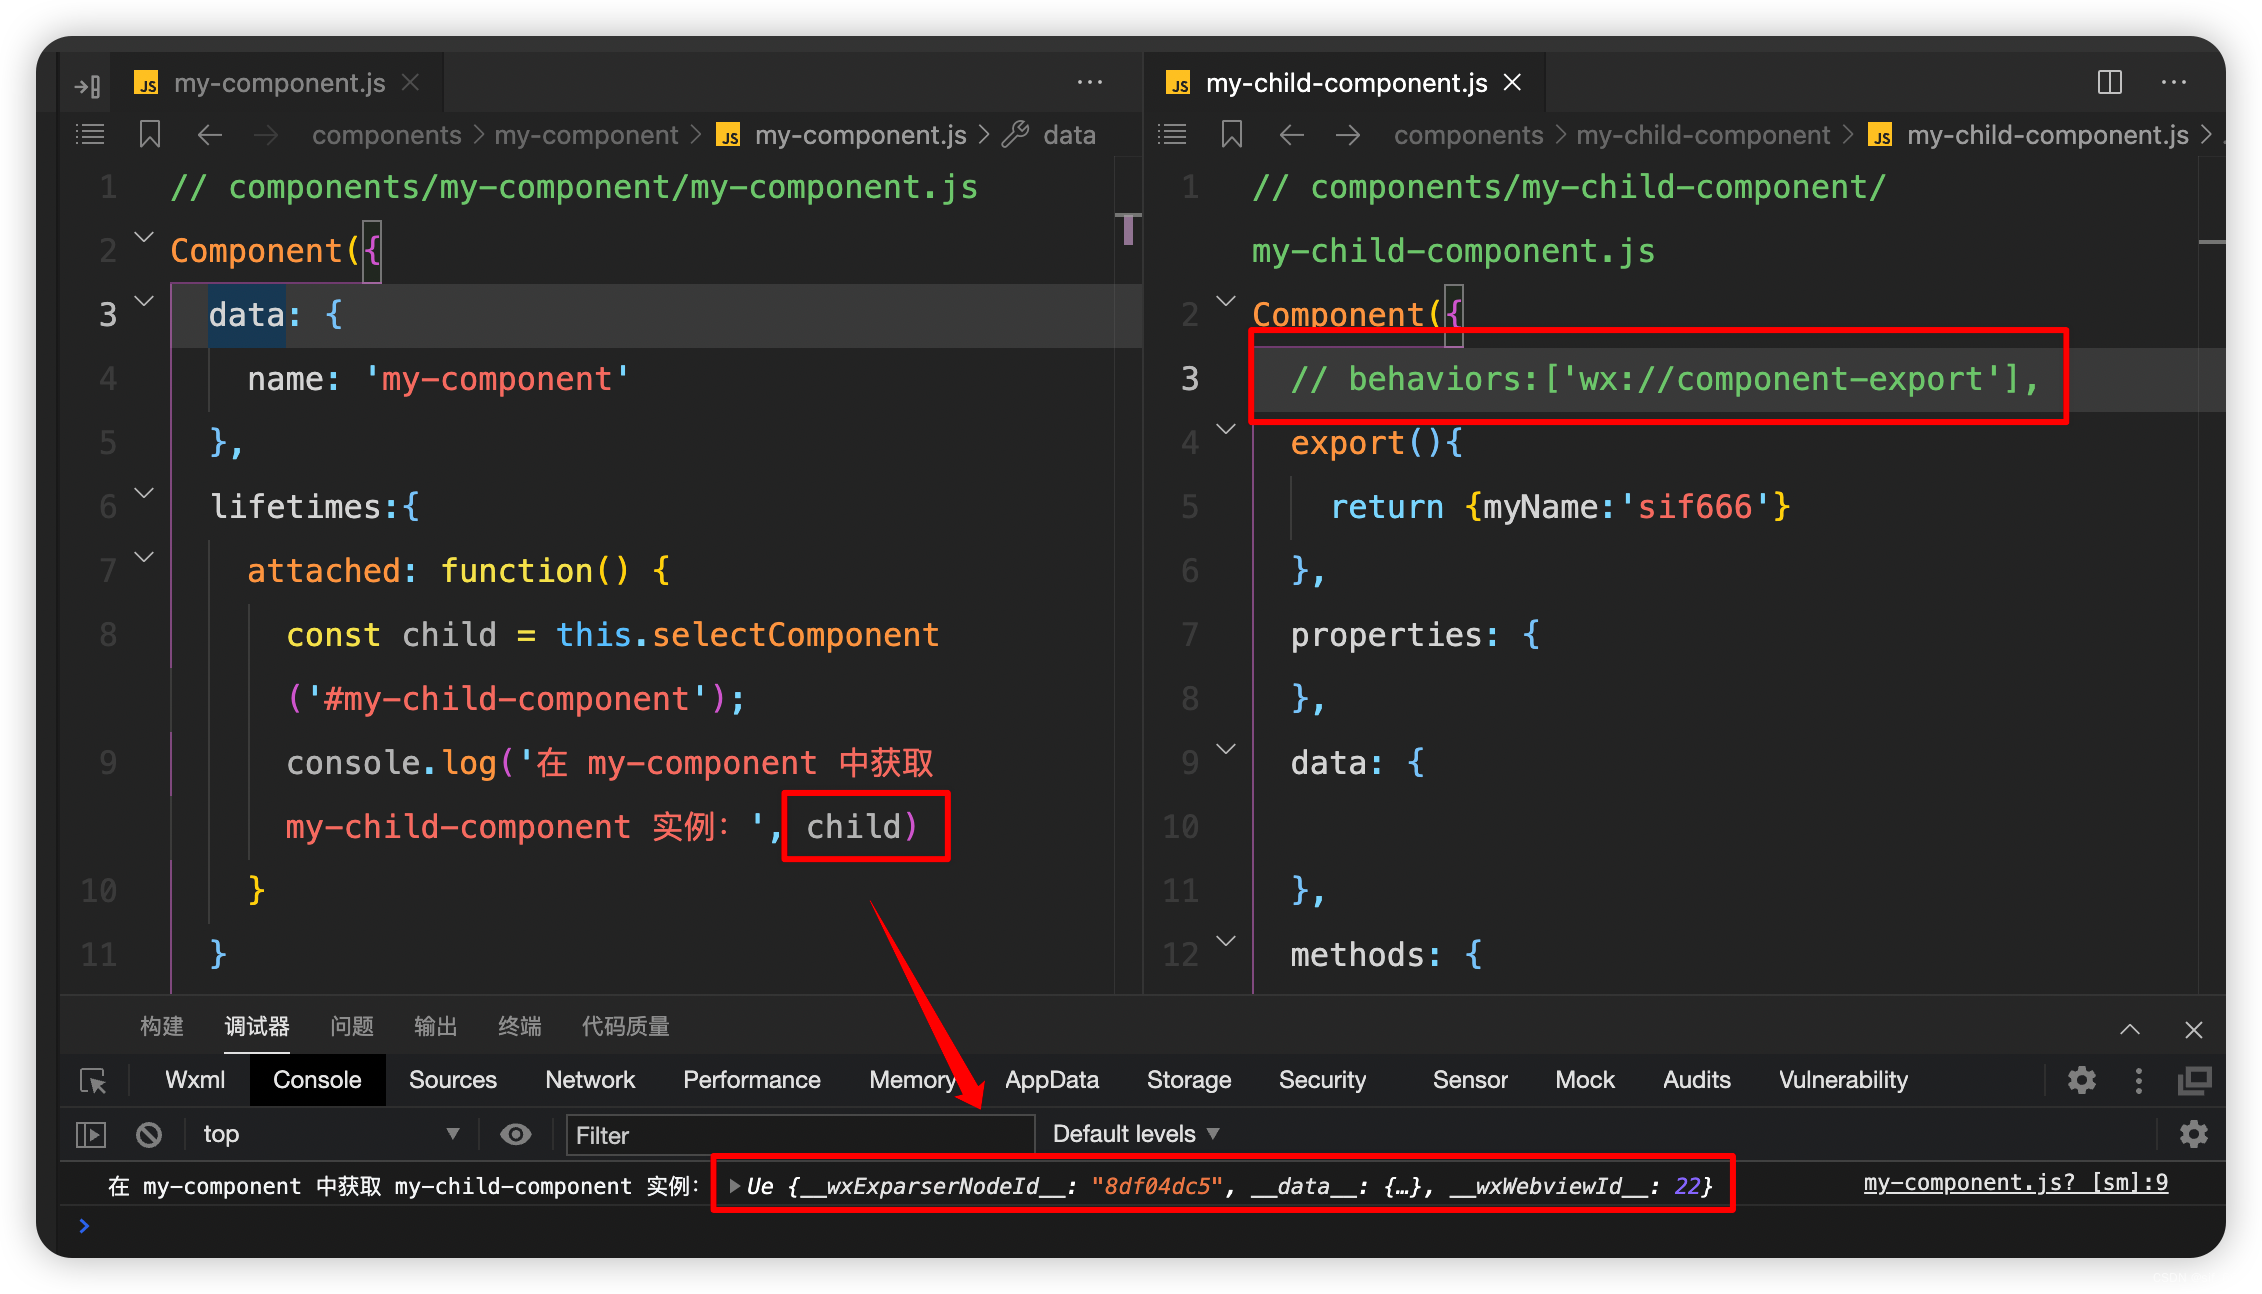
Task: Open the Wxml devtools tab
Action: [x=195, y=1080]
